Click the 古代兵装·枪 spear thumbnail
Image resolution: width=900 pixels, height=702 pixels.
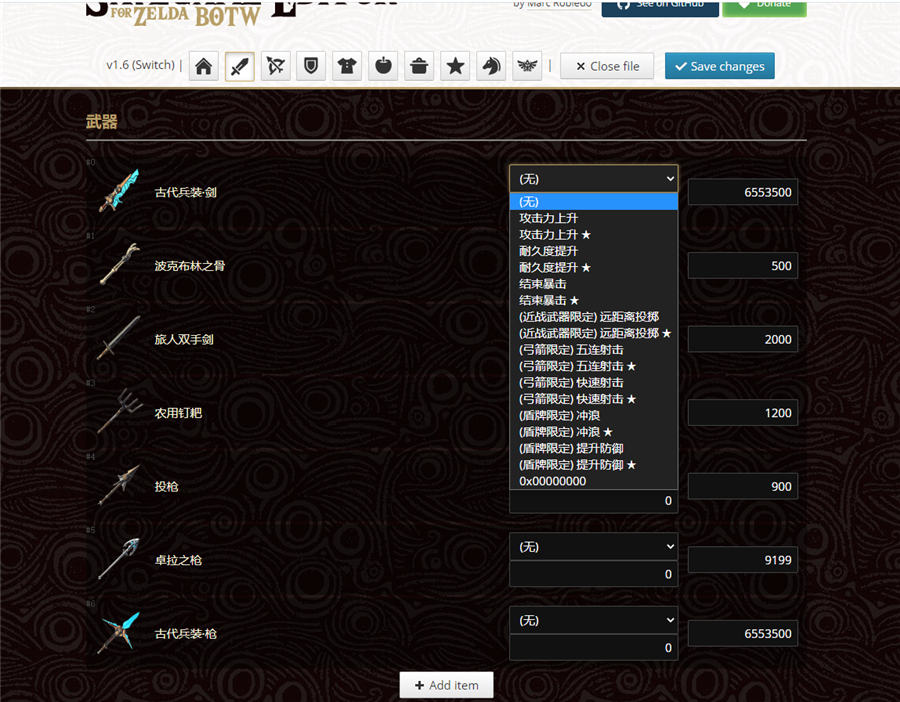click(119, 632)
